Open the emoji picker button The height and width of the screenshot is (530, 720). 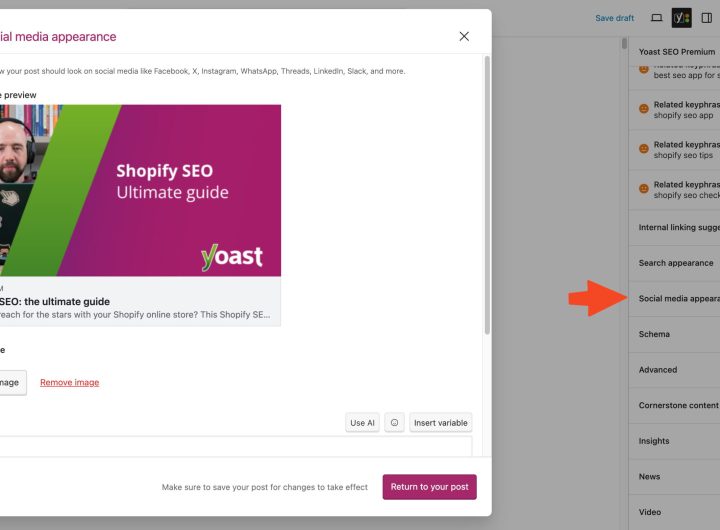tap(394, 423)
